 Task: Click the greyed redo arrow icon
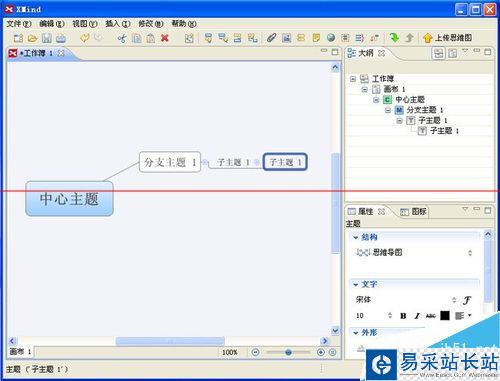(x=98, y=38)
